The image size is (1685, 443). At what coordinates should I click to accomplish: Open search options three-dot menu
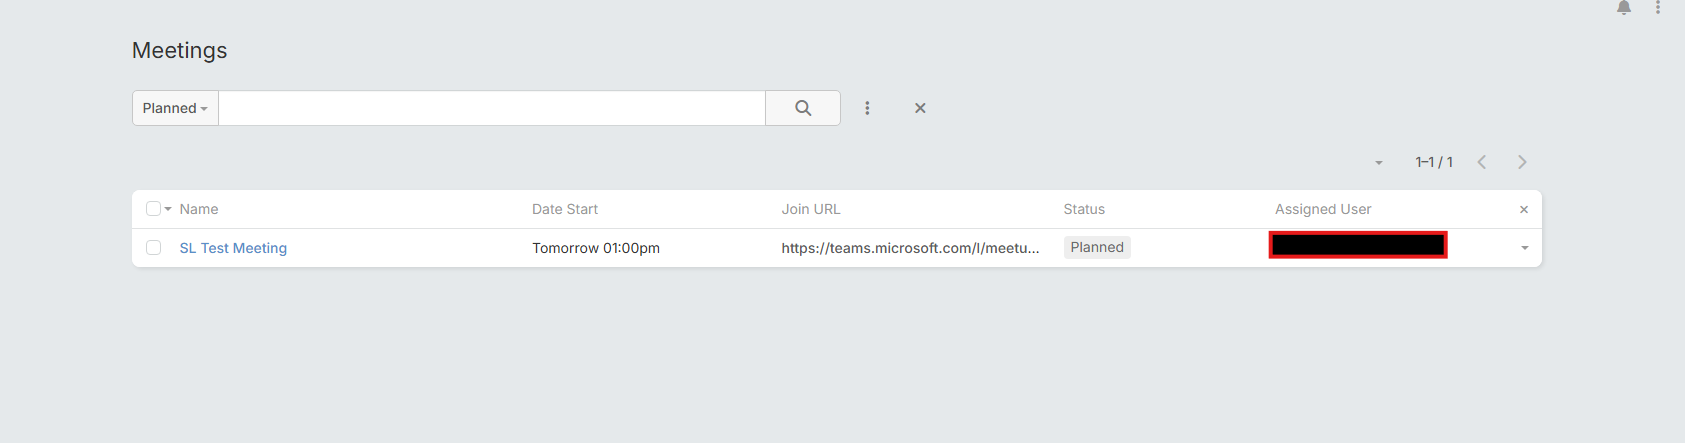click(x=867, y=108)
